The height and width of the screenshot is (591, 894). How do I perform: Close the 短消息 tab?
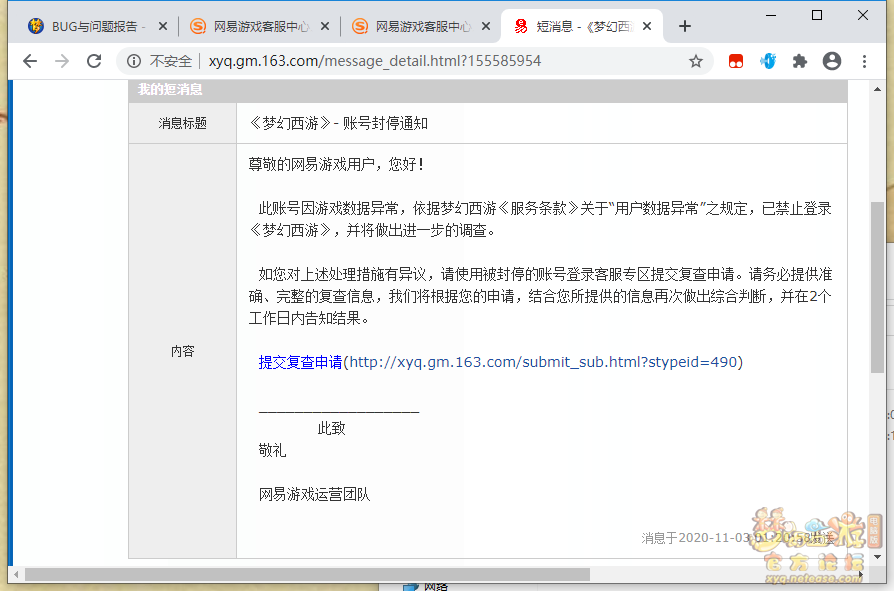pyautogui.click(x=647, y=26)
